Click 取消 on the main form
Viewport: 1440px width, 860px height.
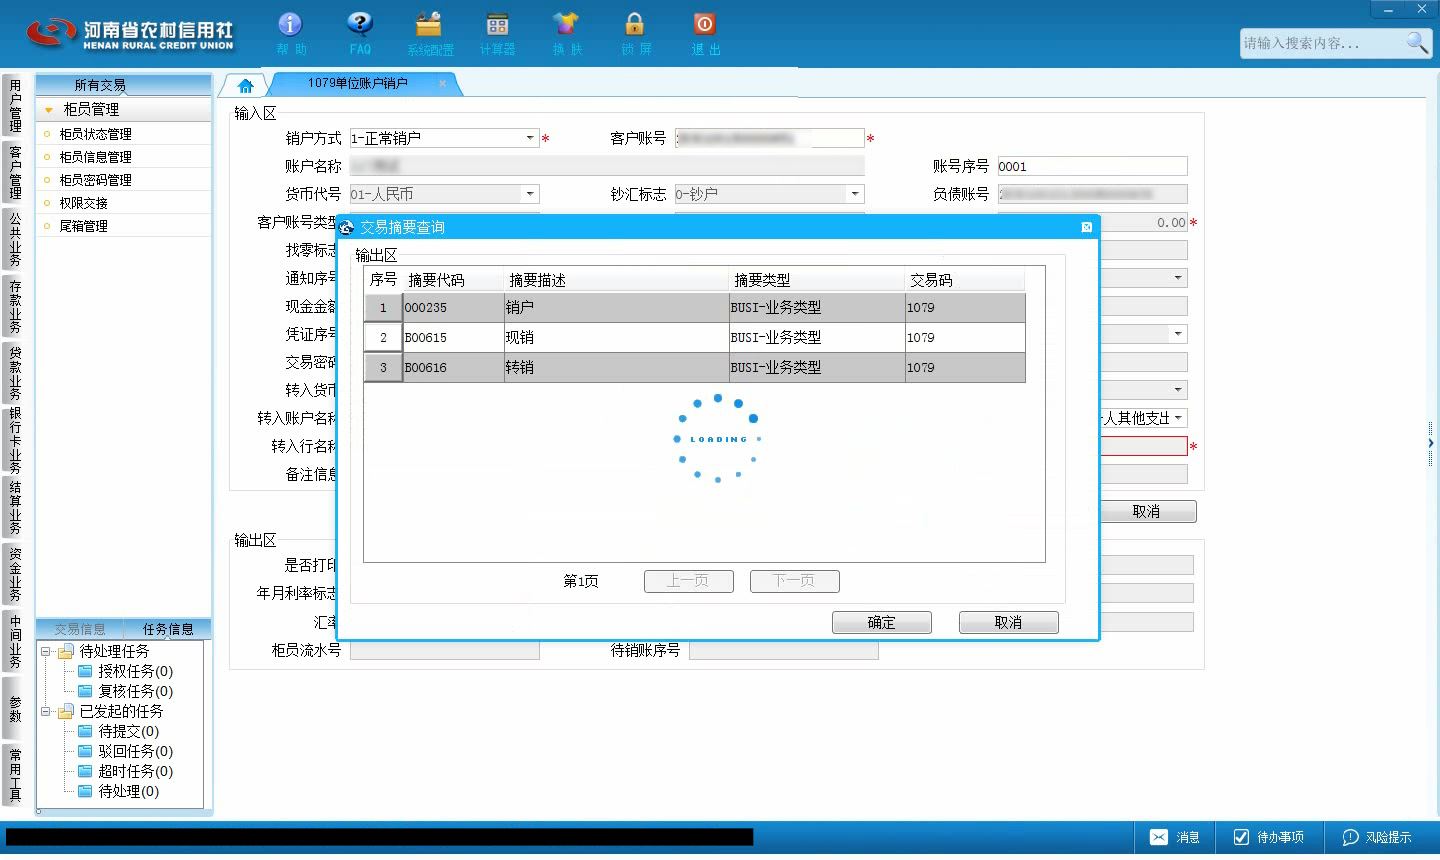coord(1146,511)
